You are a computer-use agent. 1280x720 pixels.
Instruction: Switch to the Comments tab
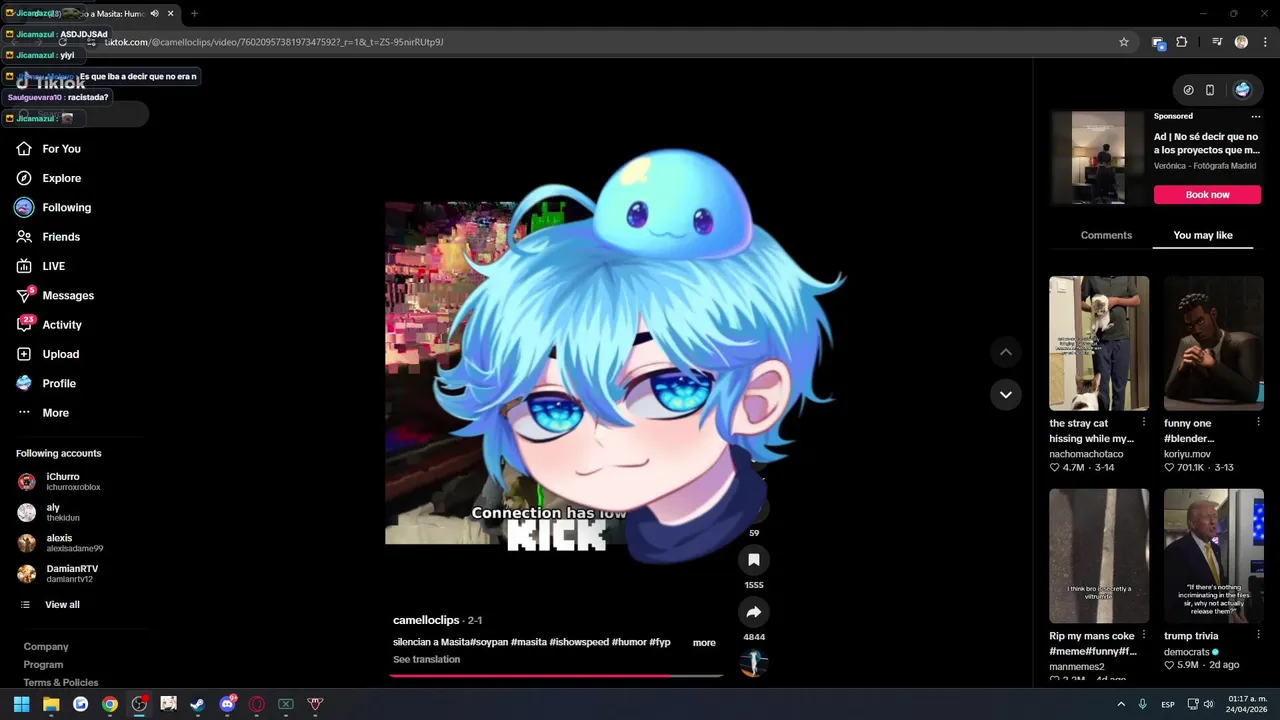1106,236
